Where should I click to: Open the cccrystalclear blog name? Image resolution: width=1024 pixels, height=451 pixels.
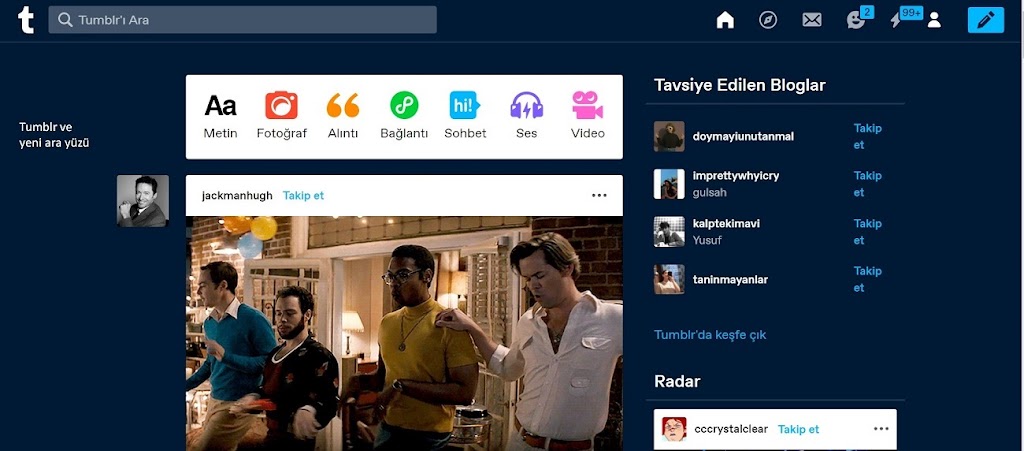pyautogui.click(x=731, y=429)
